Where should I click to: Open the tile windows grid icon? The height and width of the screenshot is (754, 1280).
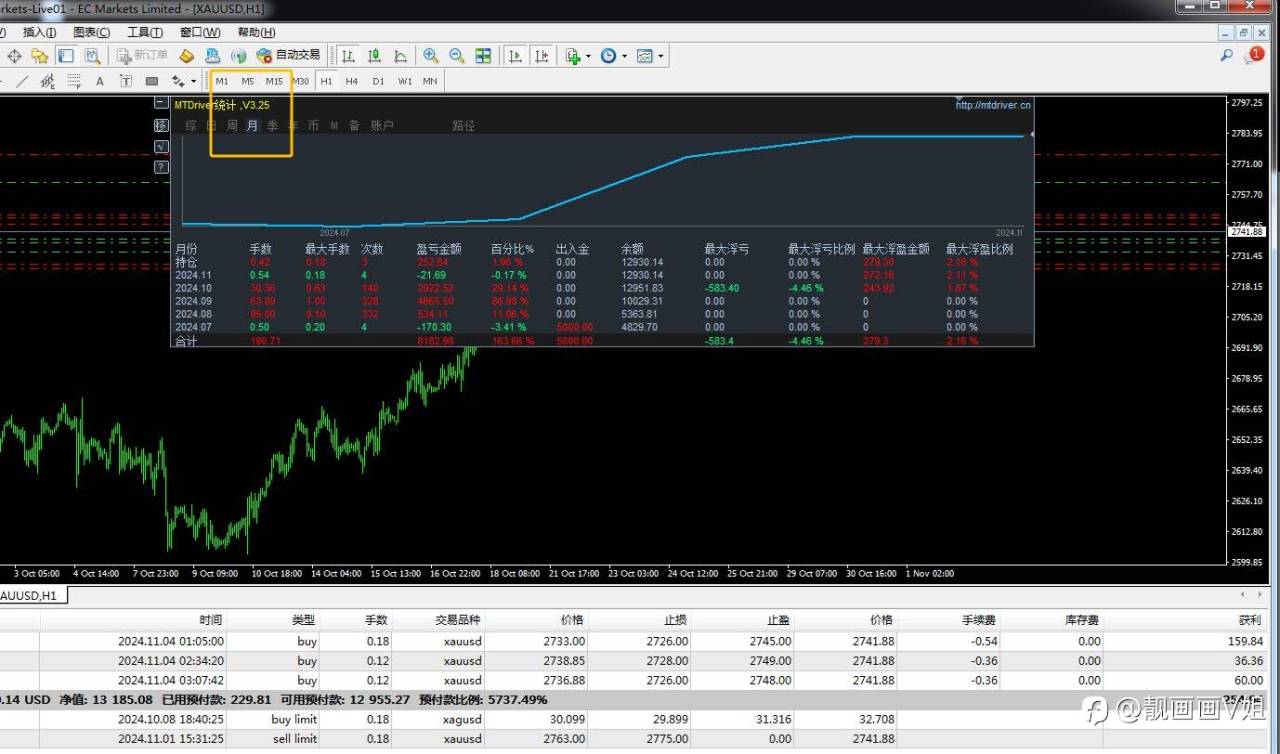(483, 56)
